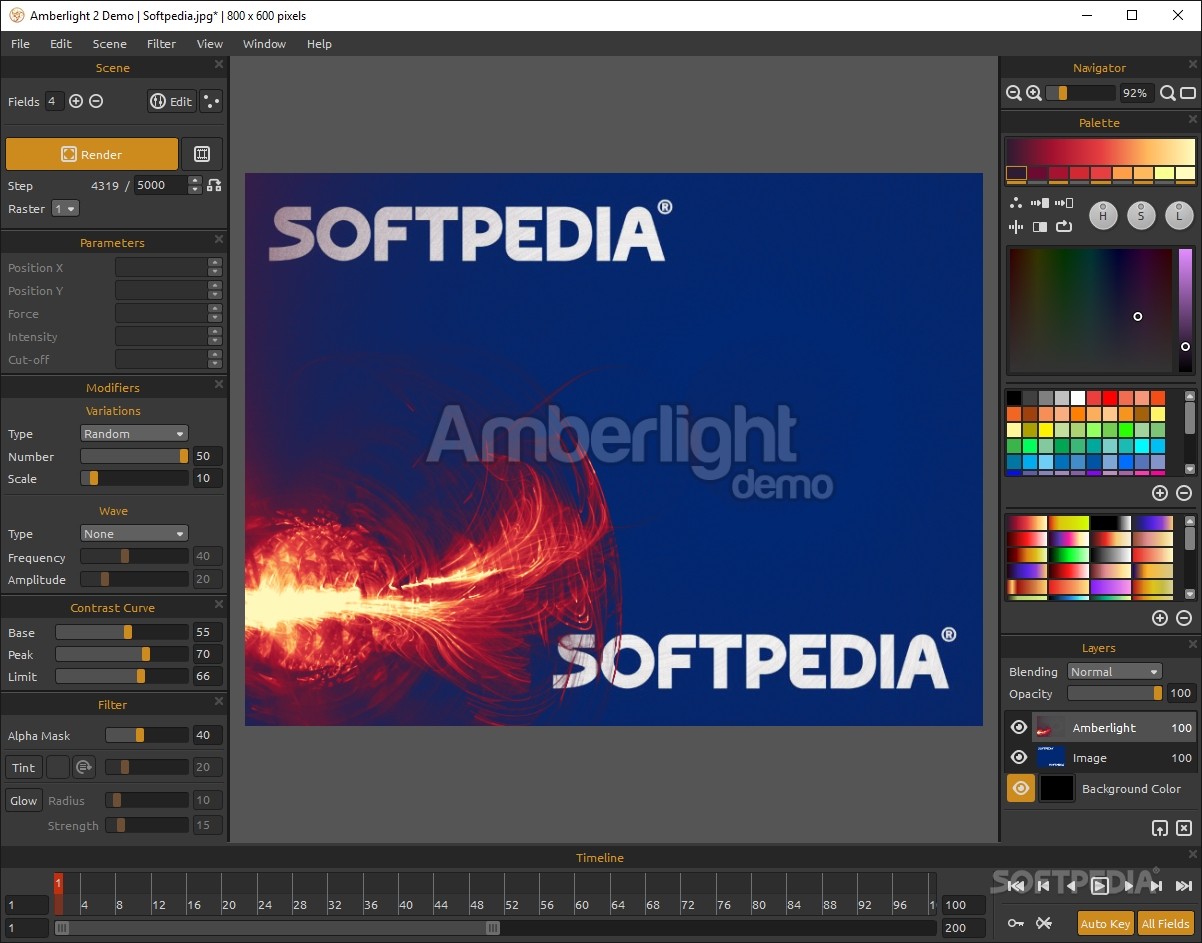Open the File menu
The width and height of the screenshot is (1202, 943).
pos(20,43)
